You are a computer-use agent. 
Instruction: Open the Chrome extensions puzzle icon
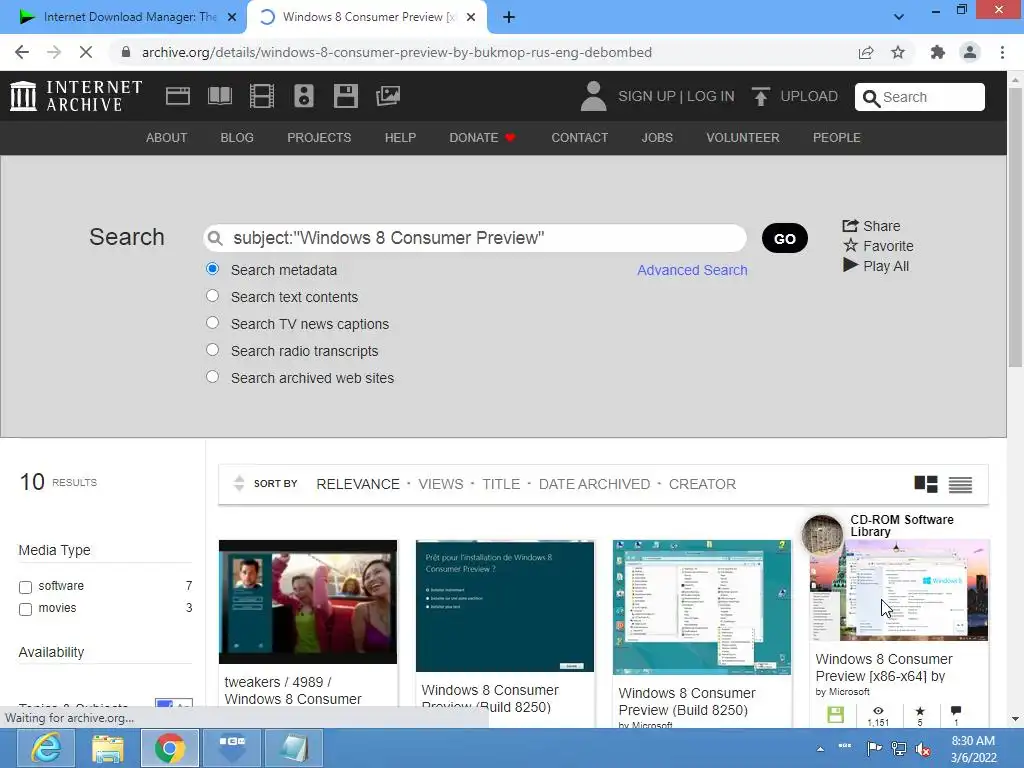(x=938, y=52)
